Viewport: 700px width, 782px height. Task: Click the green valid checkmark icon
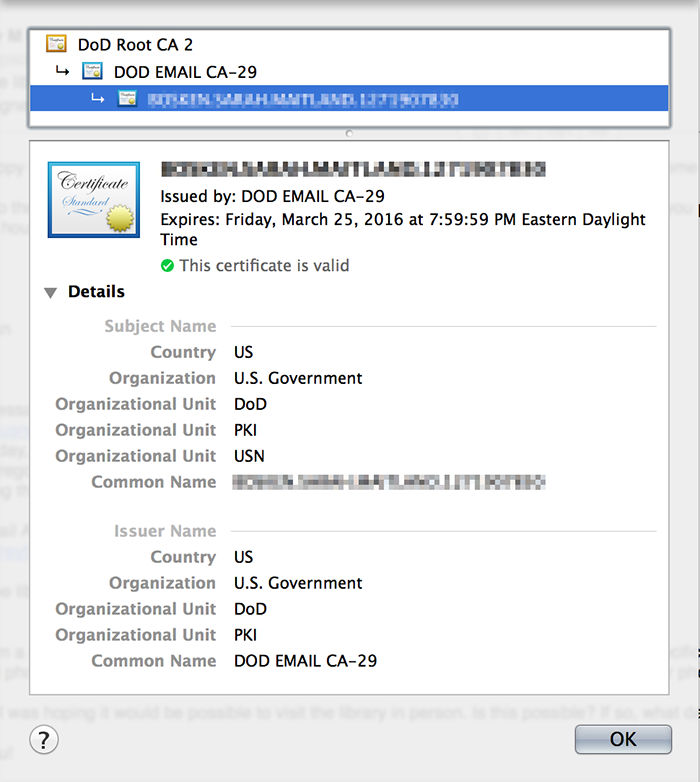pyautogui.click(x=168, y=266)
